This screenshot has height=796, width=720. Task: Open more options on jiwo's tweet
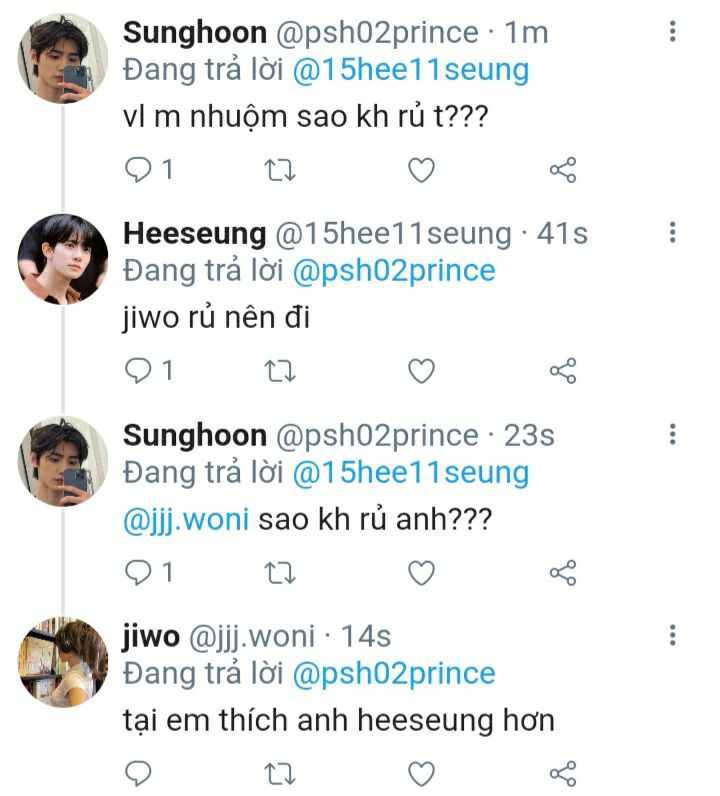click(x=673, y=635)
